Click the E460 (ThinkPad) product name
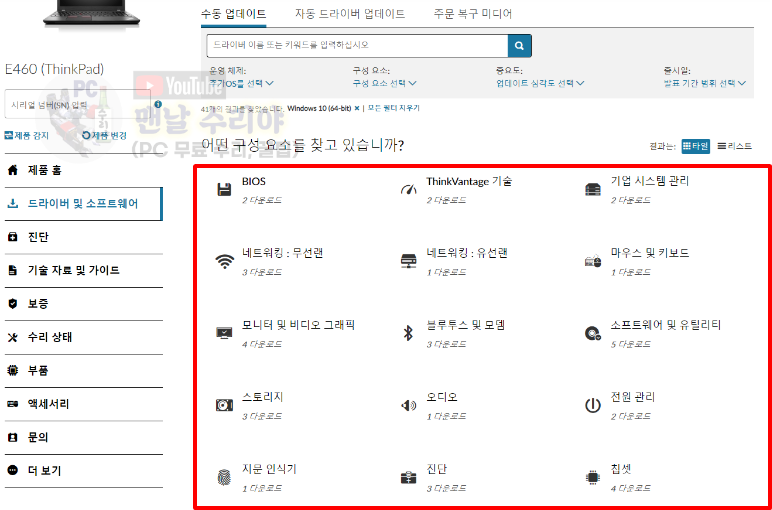The width and height of the screenshot is (772, 510). [55, 69]
